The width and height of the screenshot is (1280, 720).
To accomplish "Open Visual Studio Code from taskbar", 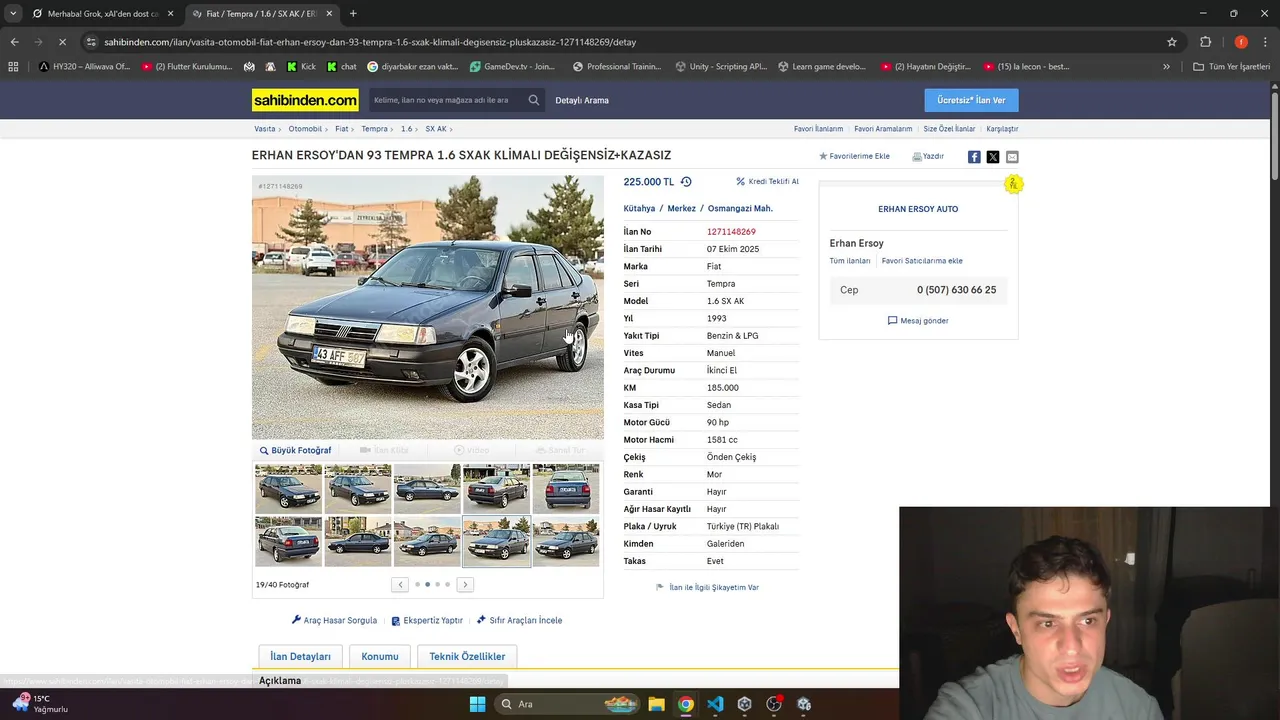I will point(715,704).
